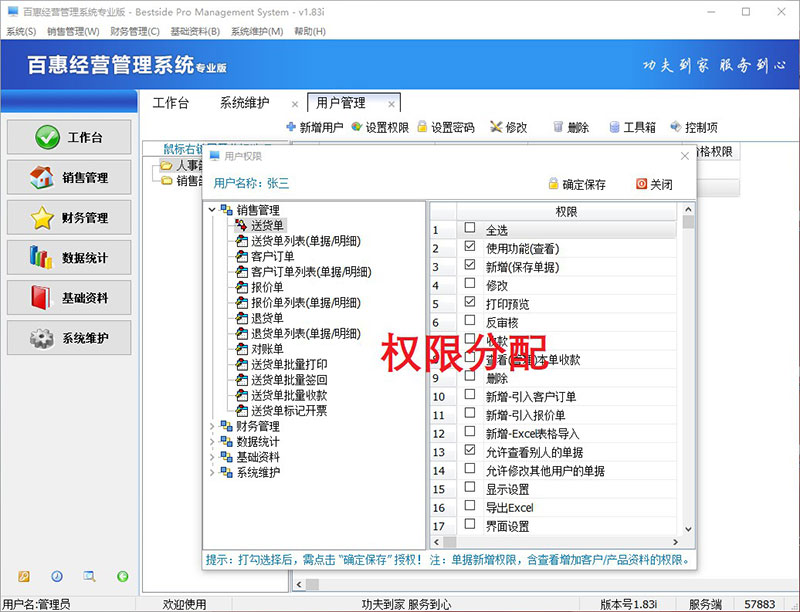Enable 反审核 permission checkbox

(x=470, y=320)
